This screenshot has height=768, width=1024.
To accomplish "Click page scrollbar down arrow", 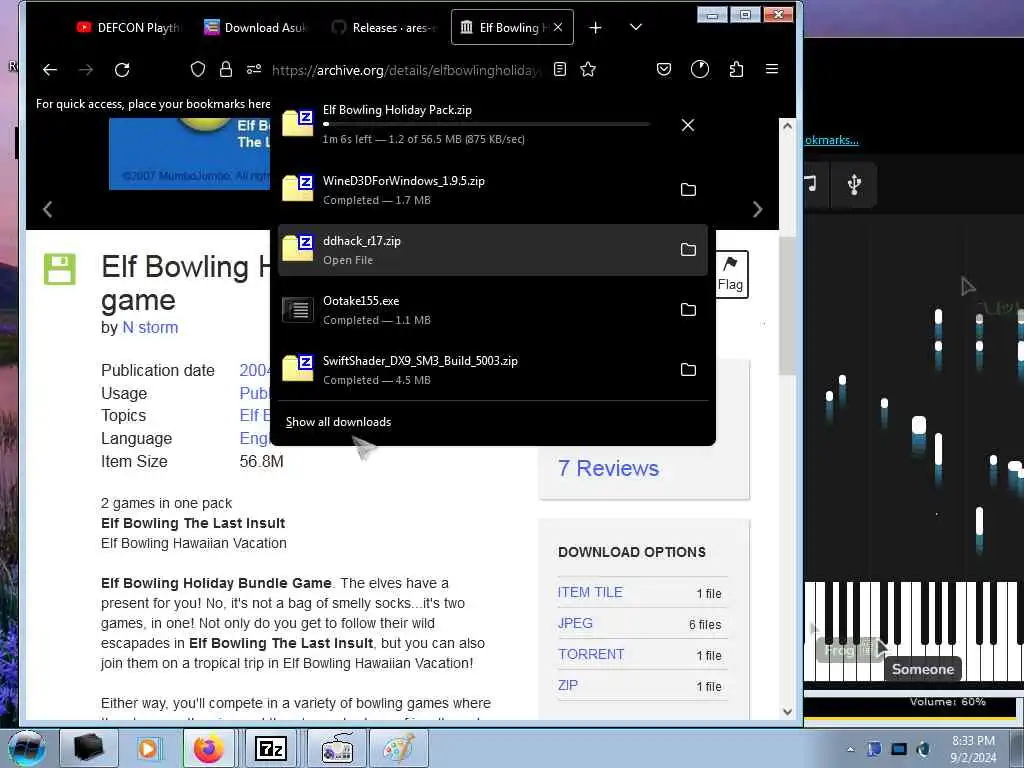I will coord(787,712).
